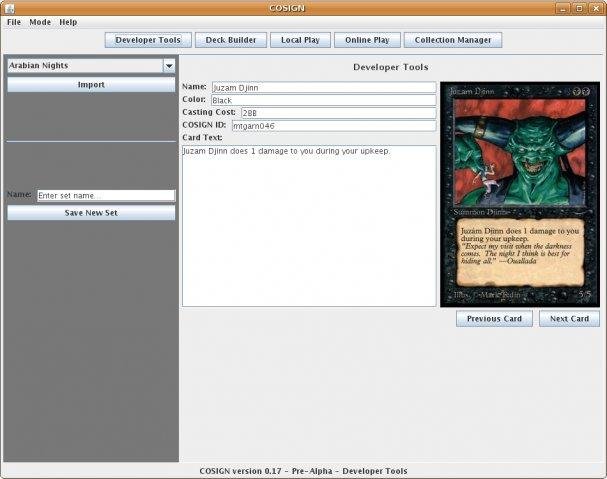This screenshot has width=607, height=479.
Task: Switch to Developer Tools mode
Action: pyautogui.click(x=148, y=40)
